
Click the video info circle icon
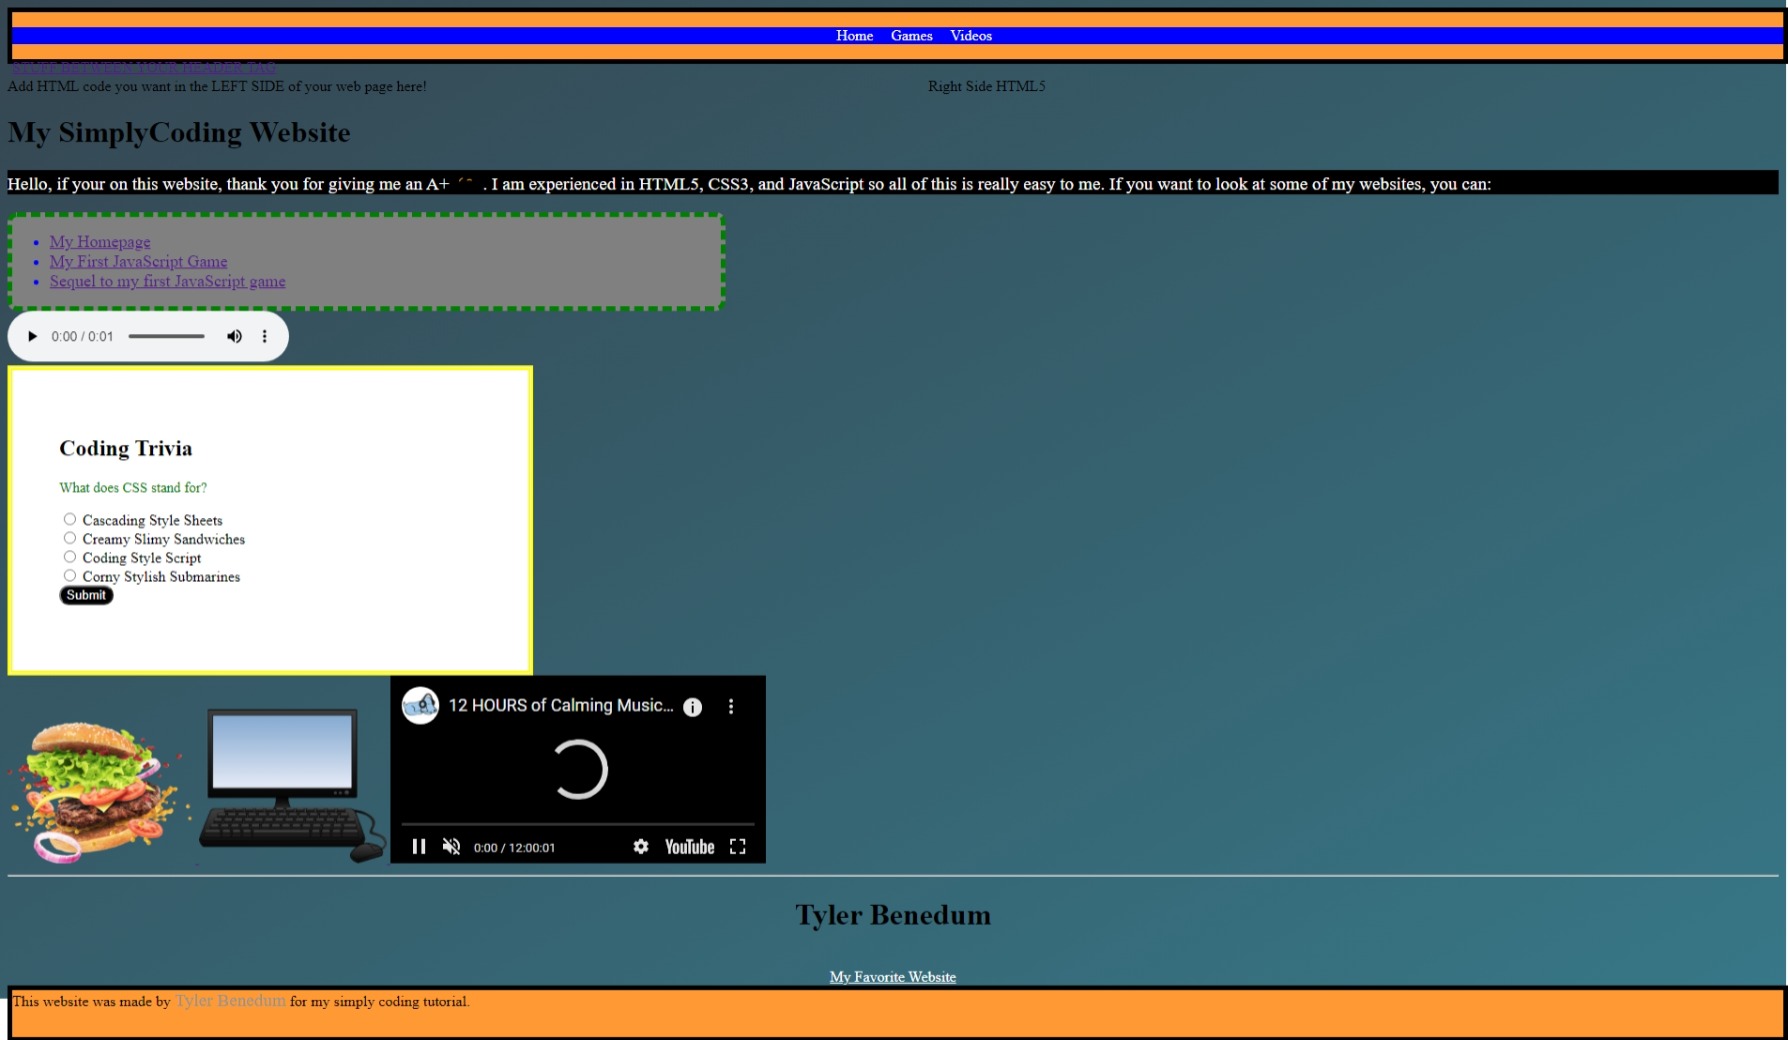[691, 706]
